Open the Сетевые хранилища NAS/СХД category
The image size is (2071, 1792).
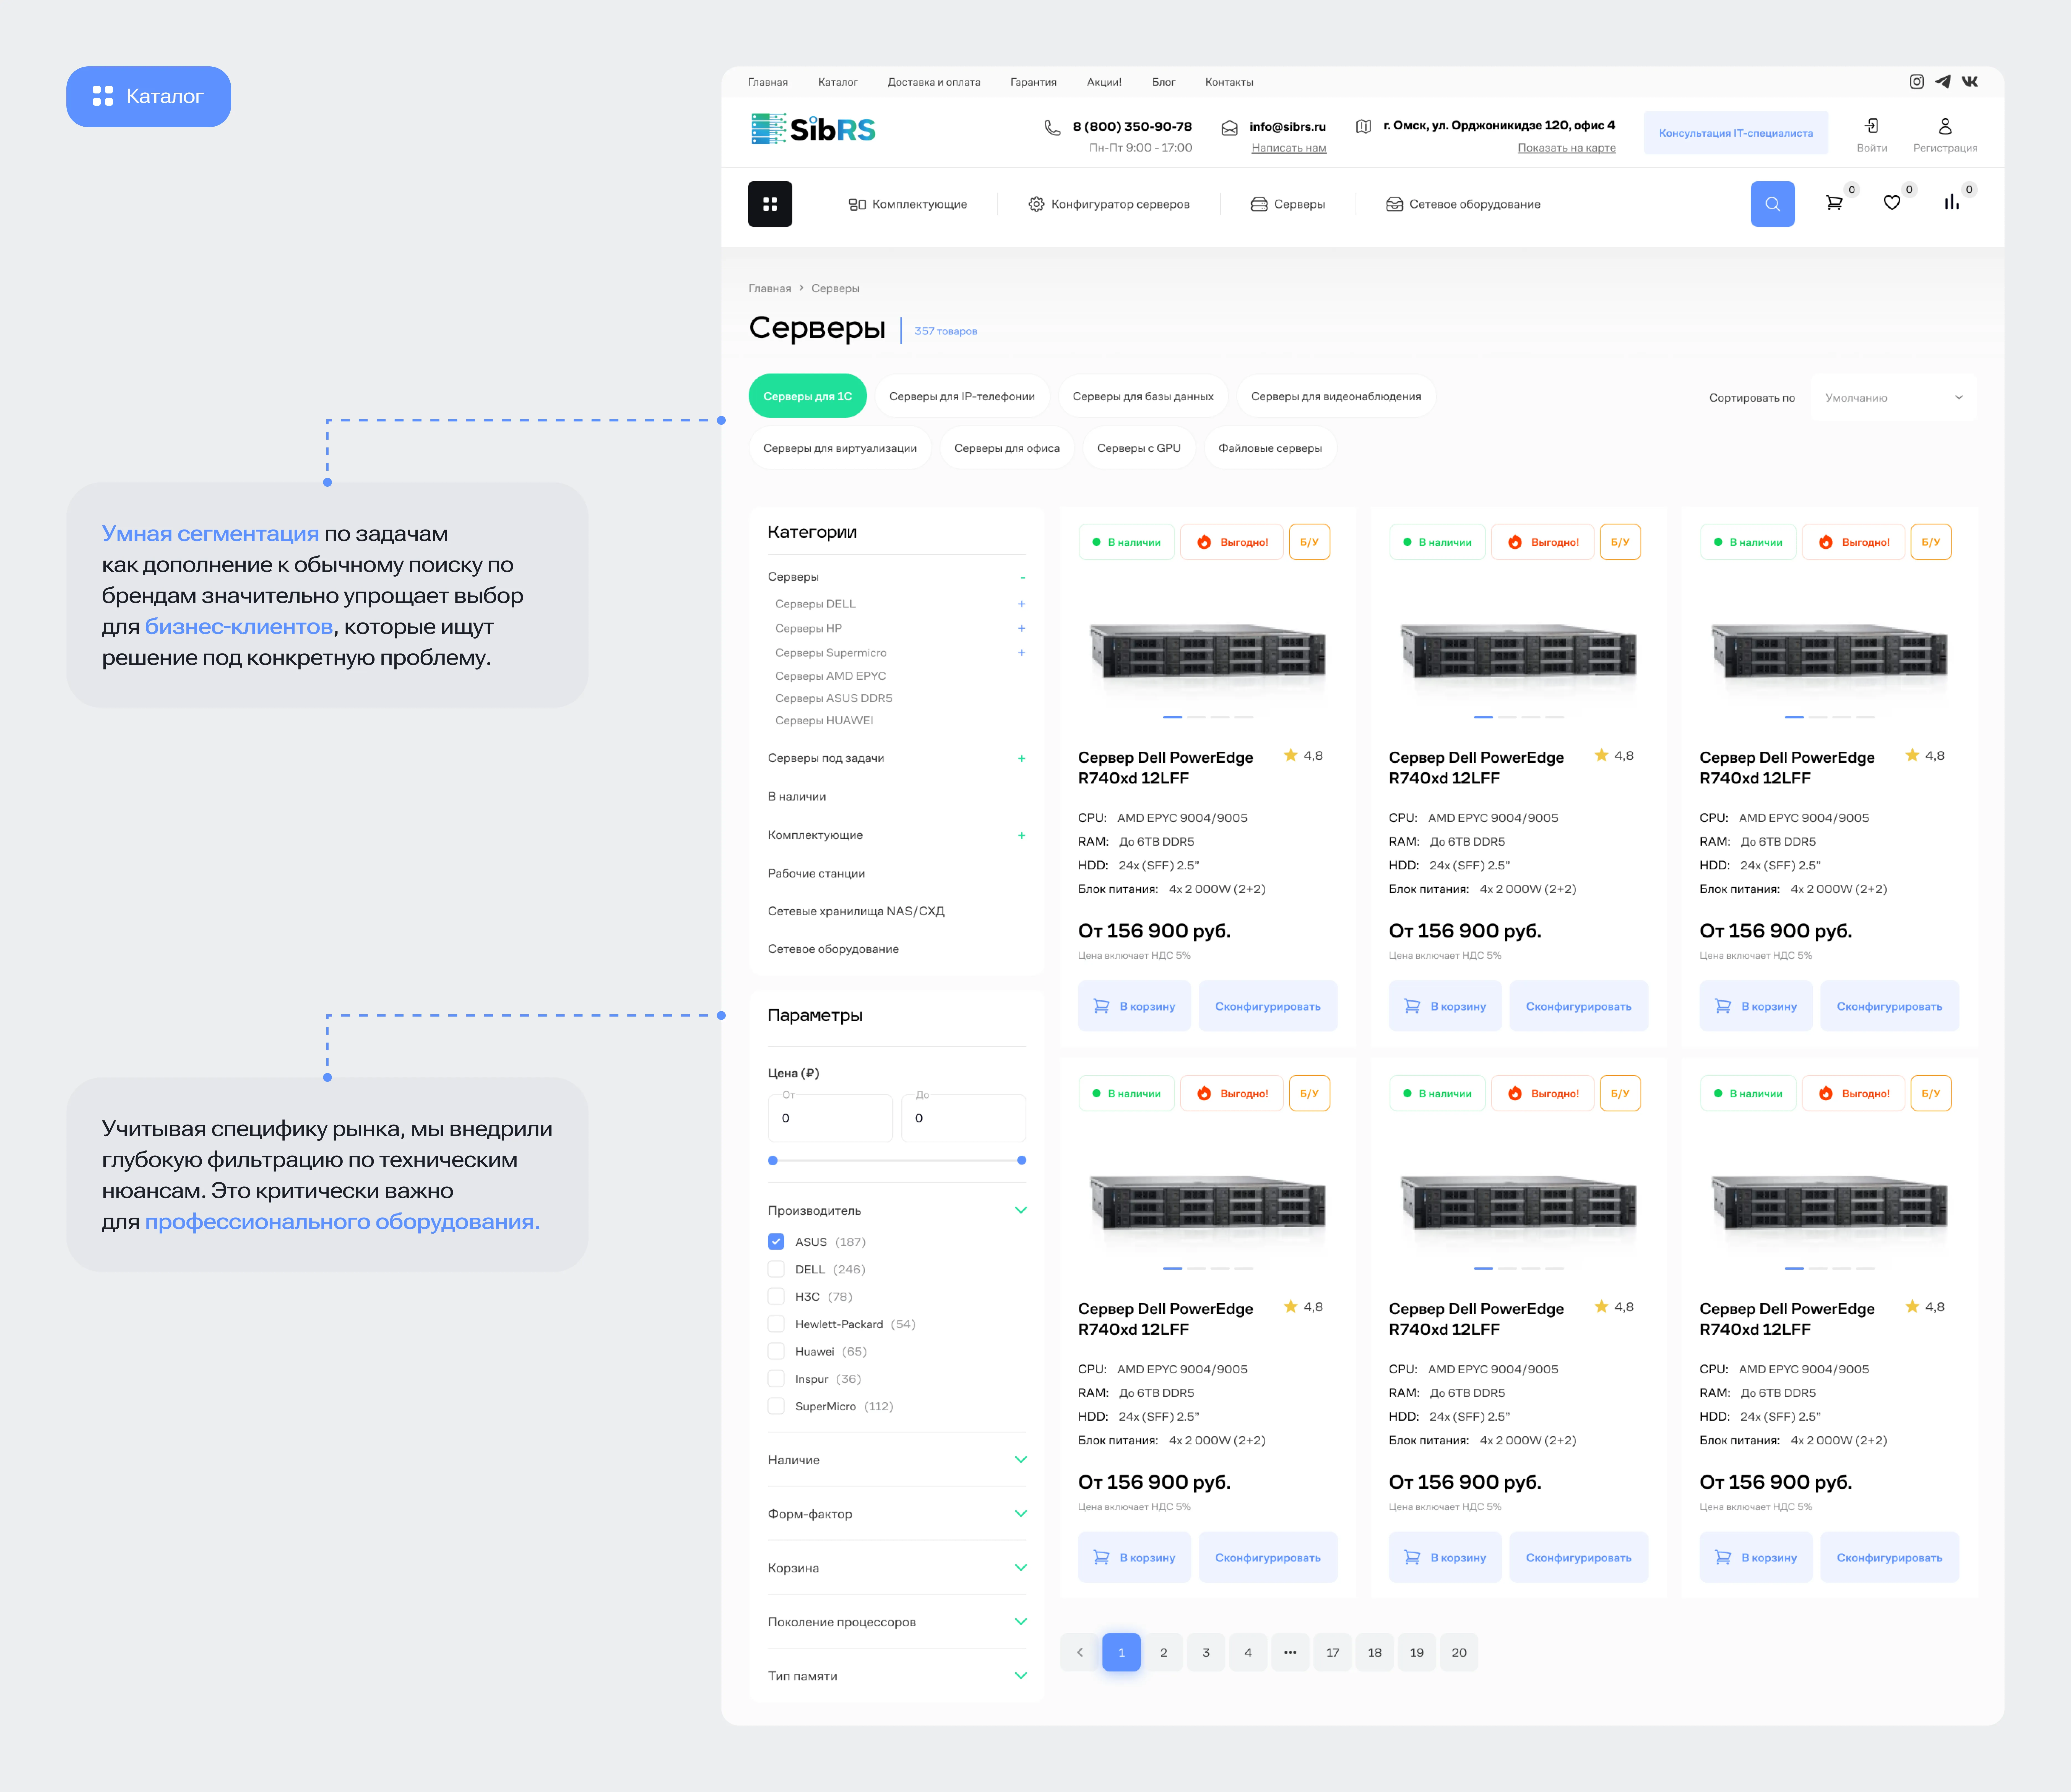click(x=856, y=911)
